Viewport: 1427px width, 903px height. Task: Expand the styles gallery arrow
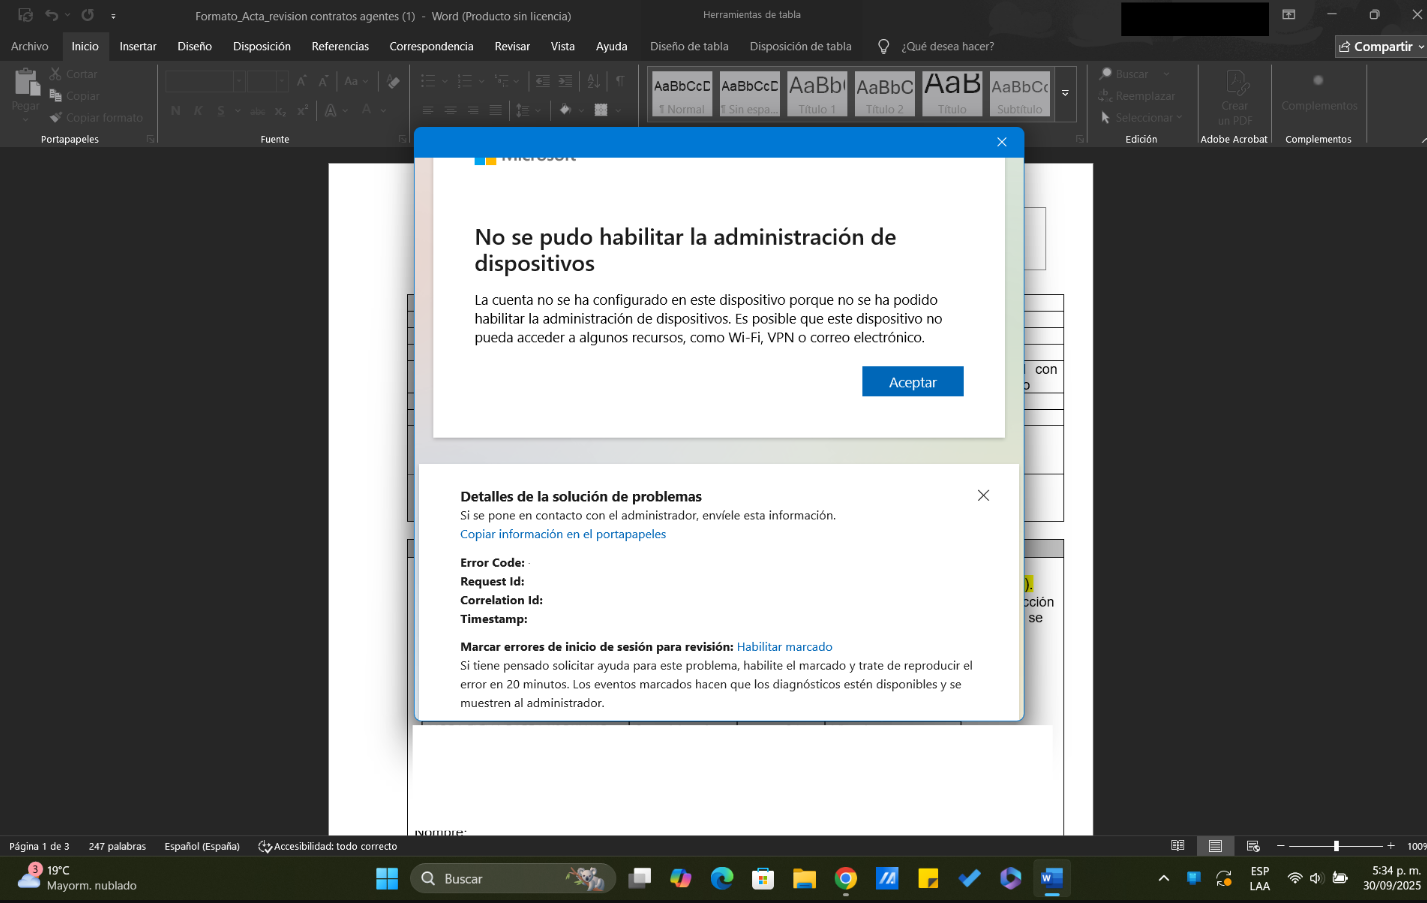[1065, 93]
